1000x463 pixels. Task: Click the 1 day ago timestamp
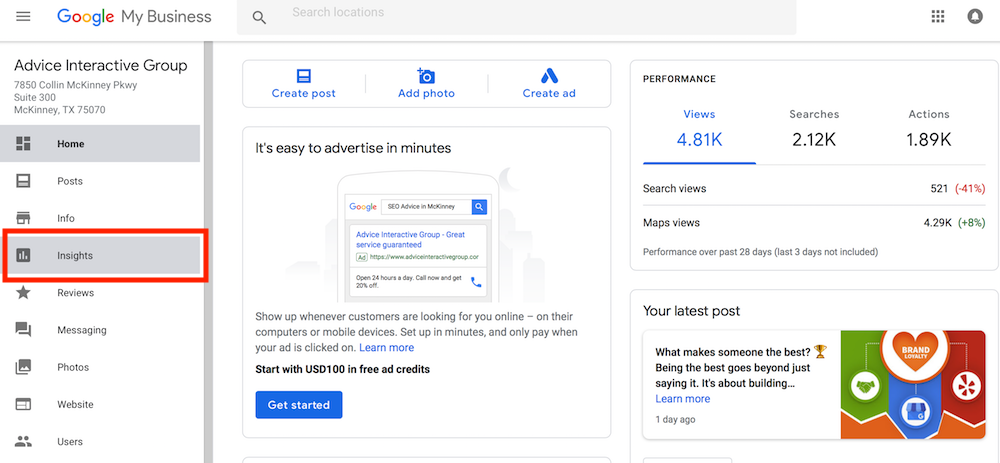click(x=675, y=420)
